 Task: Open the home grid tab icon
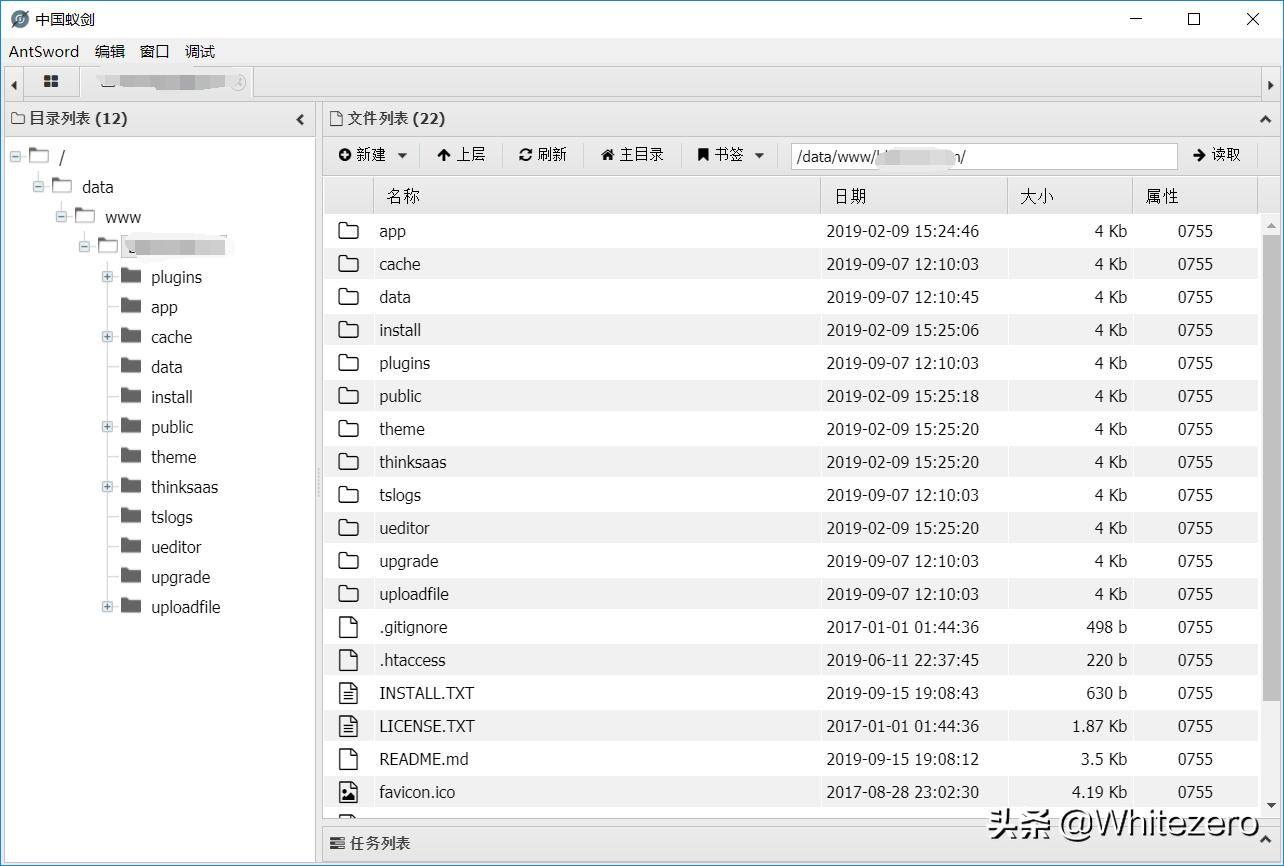coord(51,82)
